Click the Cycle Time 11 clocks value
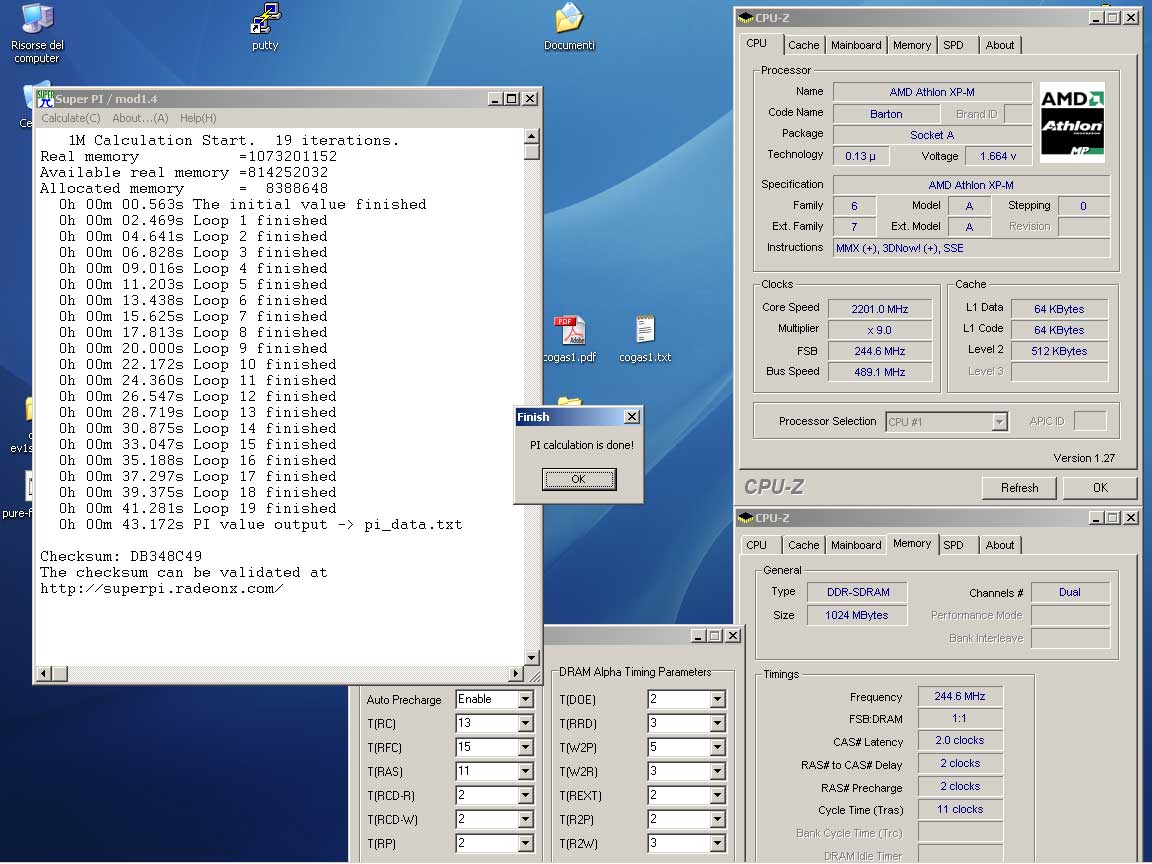Image resolution: width=1152 pixels, height=864 pixels. 960,810
